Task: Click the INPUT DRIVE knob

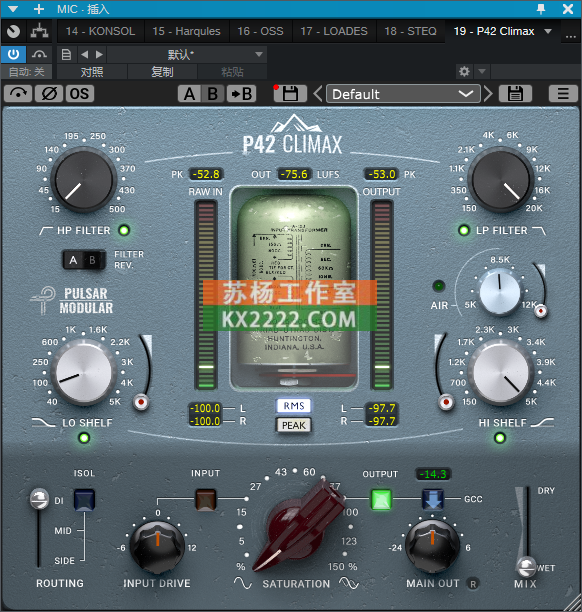Action: [157, 547]
